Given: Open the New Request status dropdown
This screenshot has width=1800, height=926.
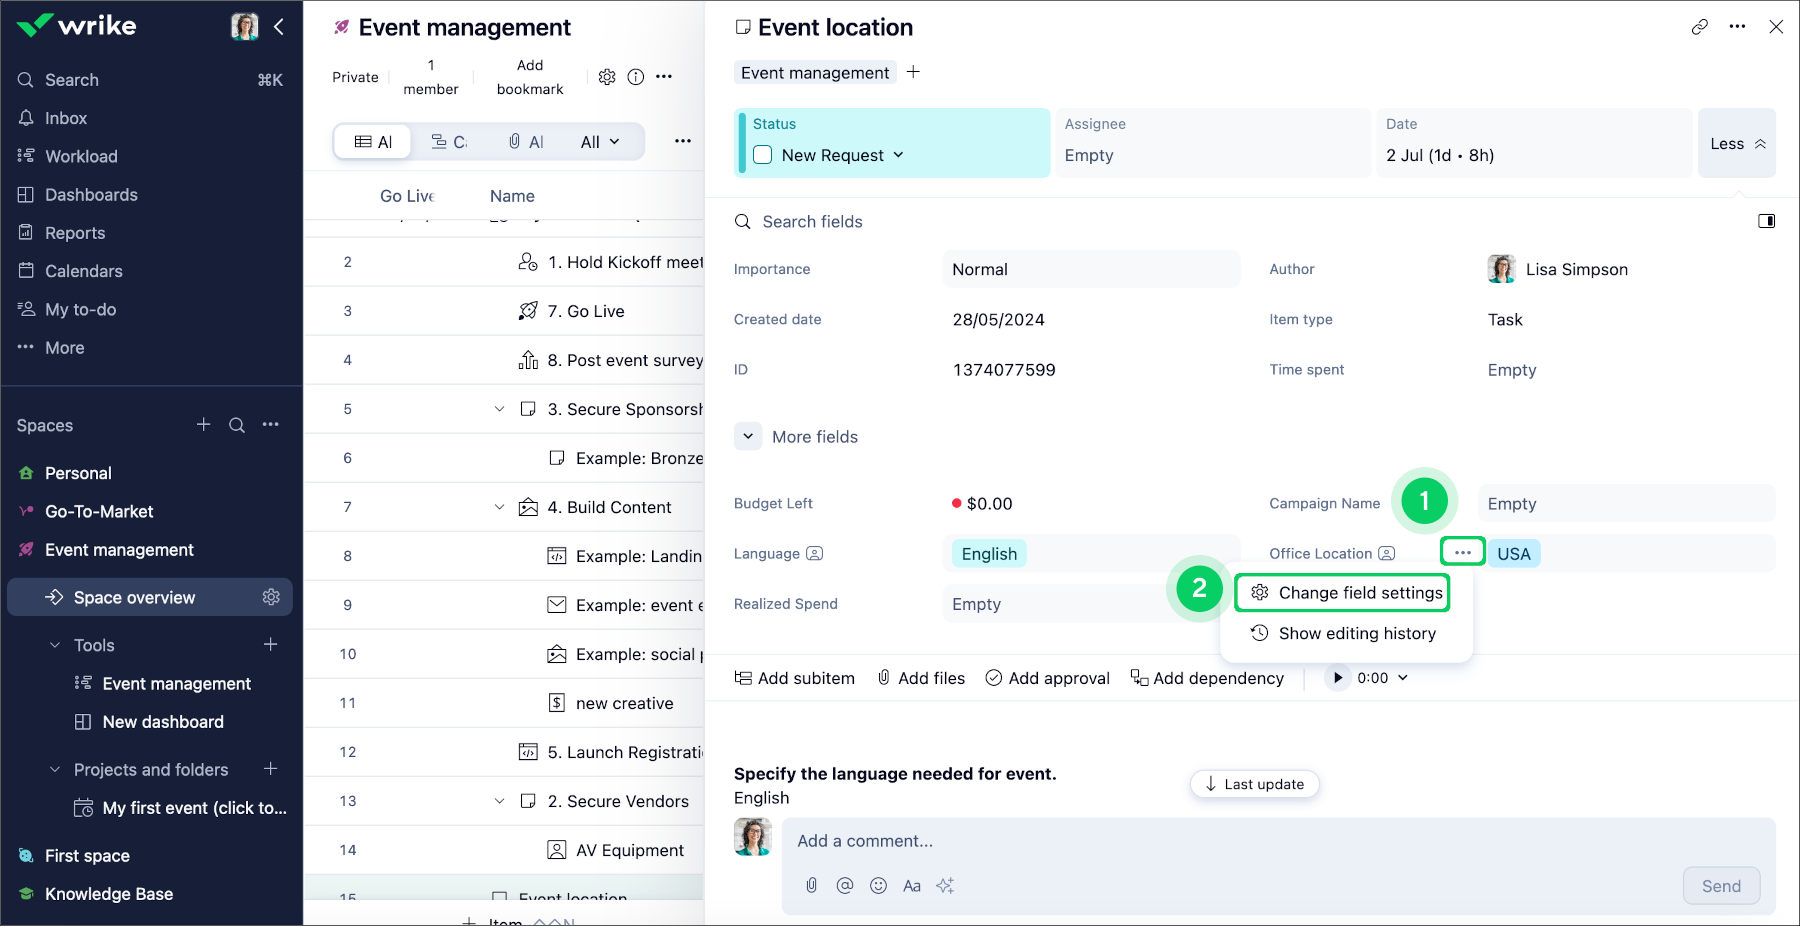Looking at the screenshot, I should 897,155.
